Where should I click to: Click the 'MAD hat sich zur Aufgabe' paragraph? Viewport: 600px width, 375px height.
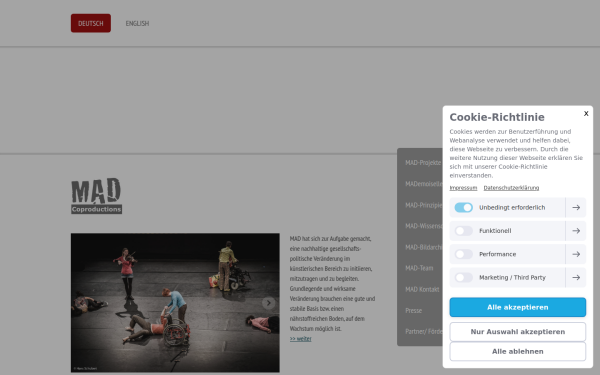[x=332, y=284]
